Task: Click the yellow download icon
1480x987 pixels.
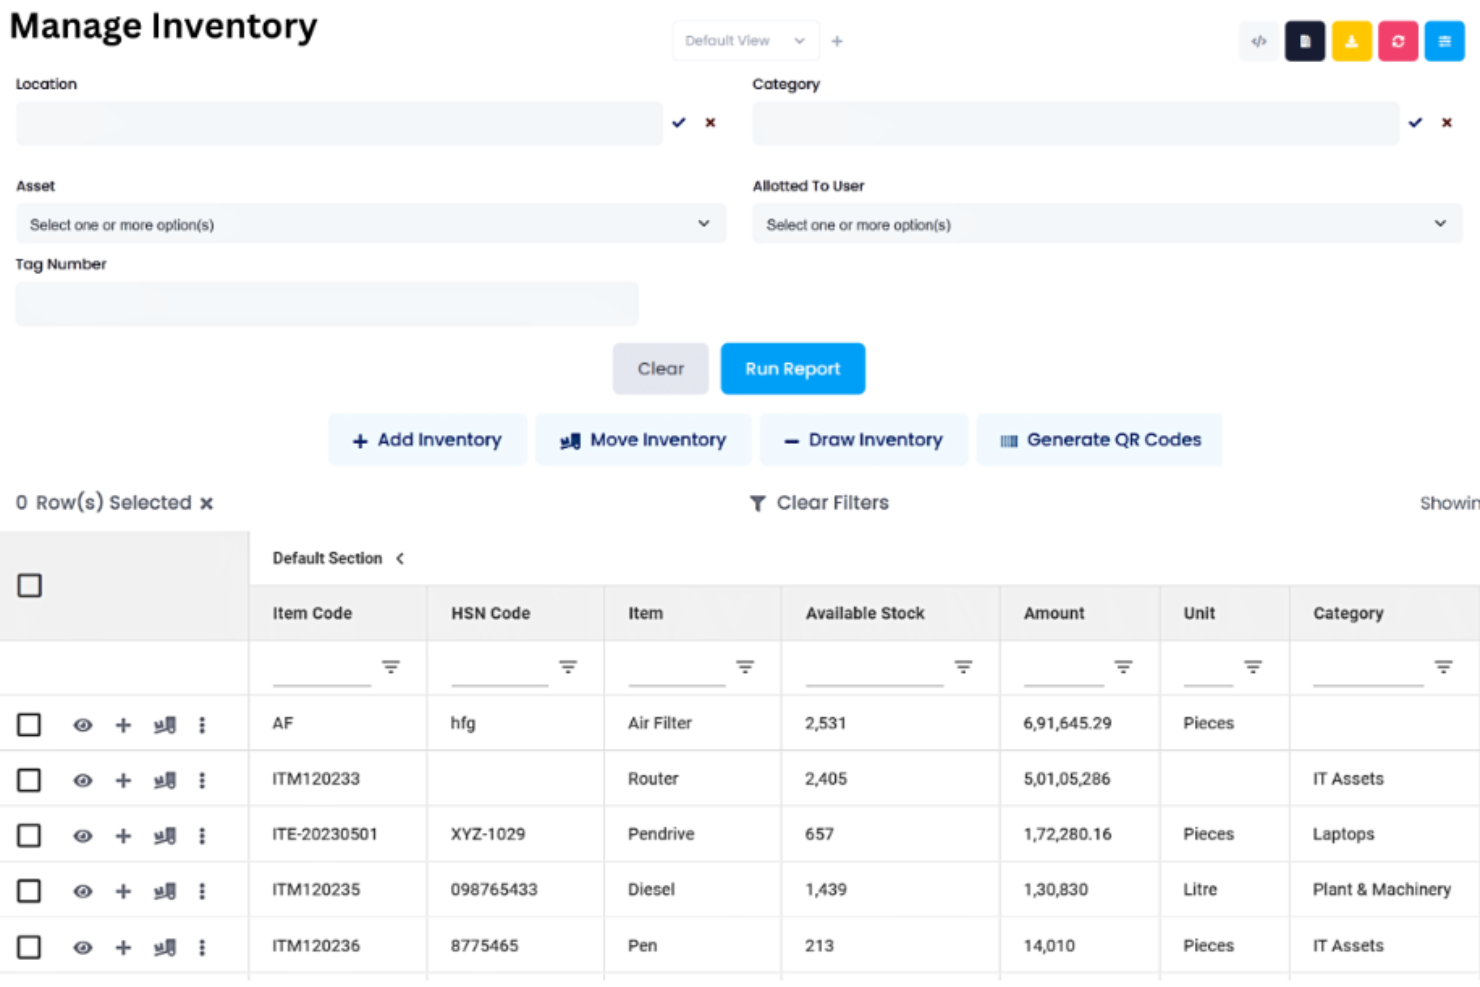Action: click(1351, 41)
